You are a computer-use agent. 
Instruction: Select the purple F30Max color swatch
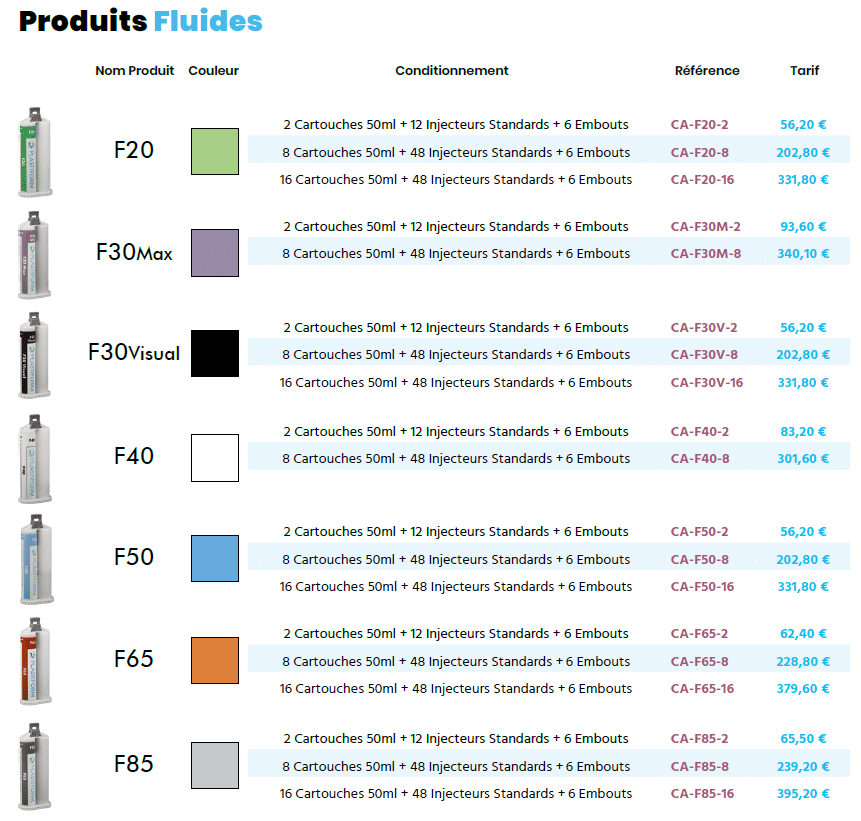tap(215, 253)
